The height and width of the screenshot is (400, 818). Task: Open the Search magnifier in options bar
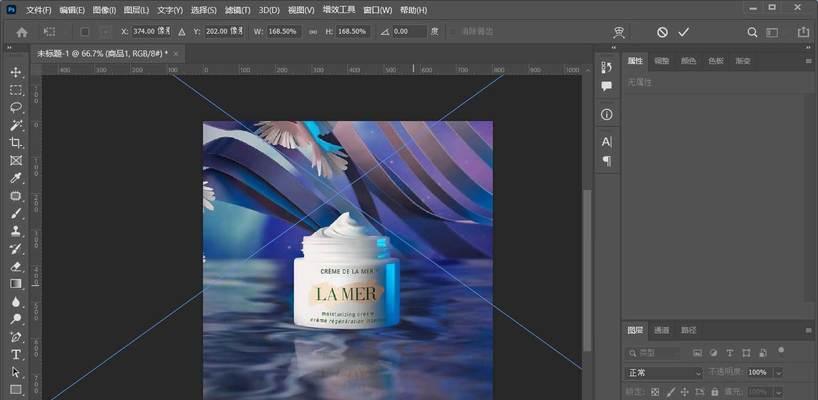tap(752, 32)
